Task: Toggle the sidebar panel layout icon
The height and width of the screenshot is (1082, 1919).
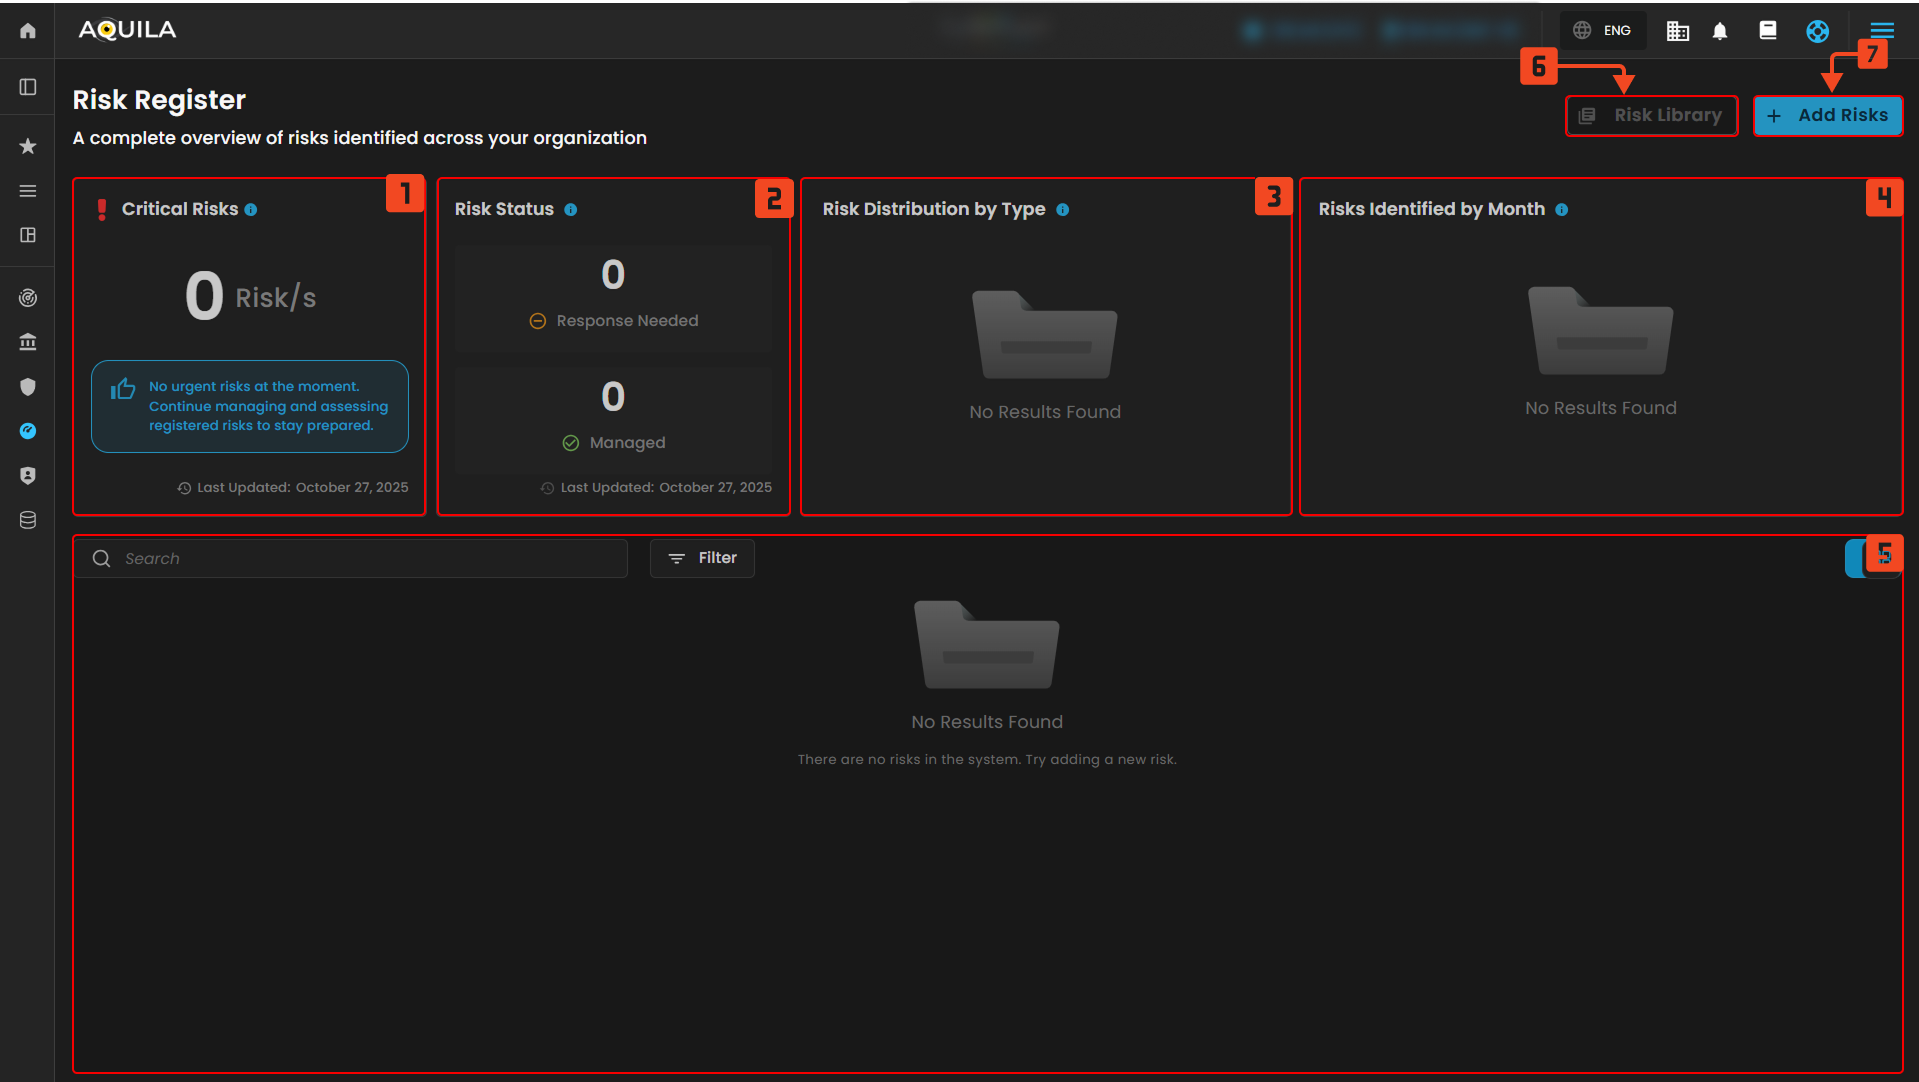Action: [x=28, y=87]
